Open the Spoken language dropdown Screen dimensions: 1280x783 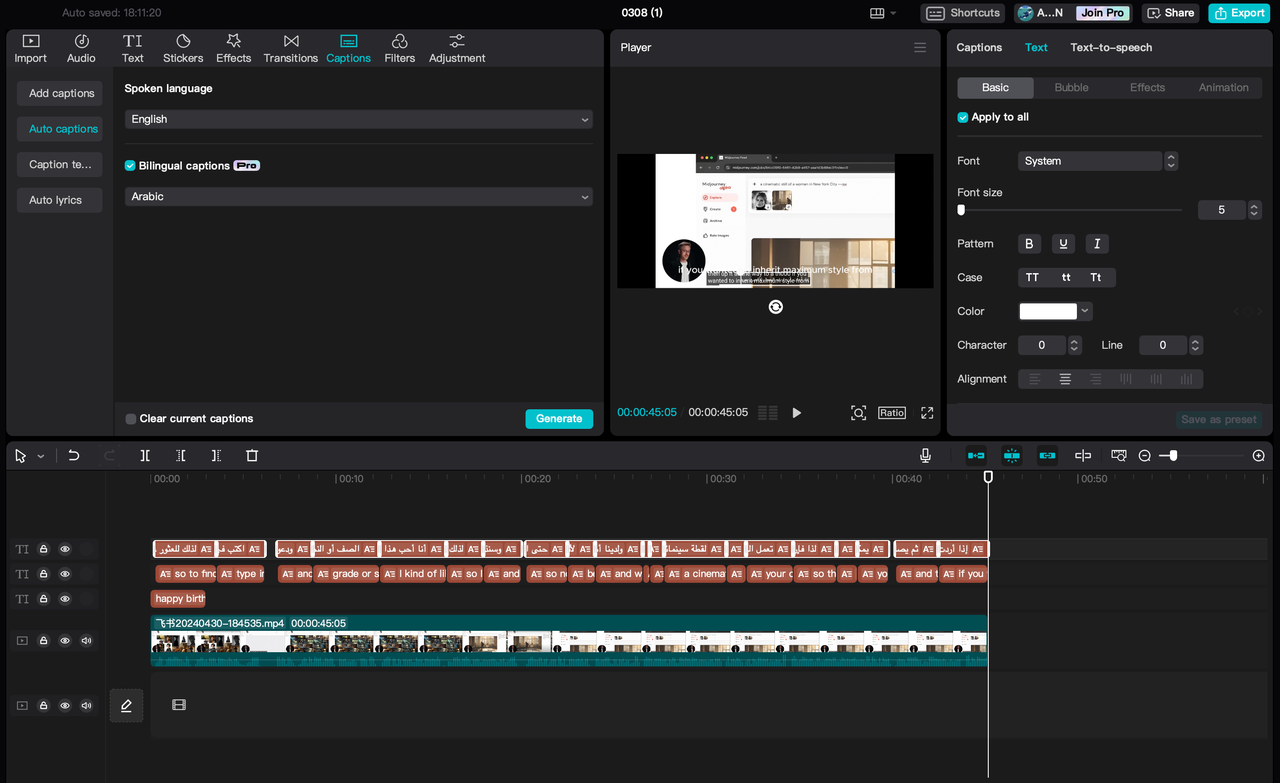358,118
